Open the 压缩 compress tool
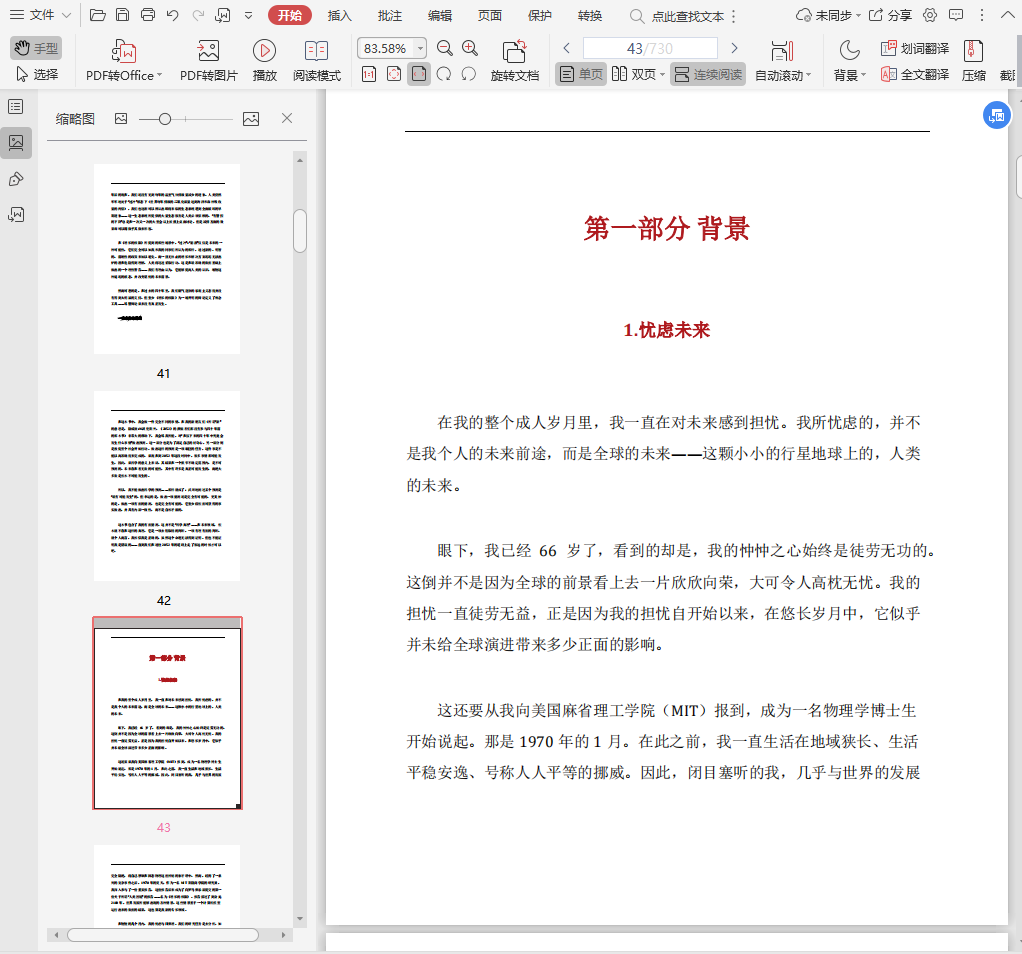 click(972, 52)
